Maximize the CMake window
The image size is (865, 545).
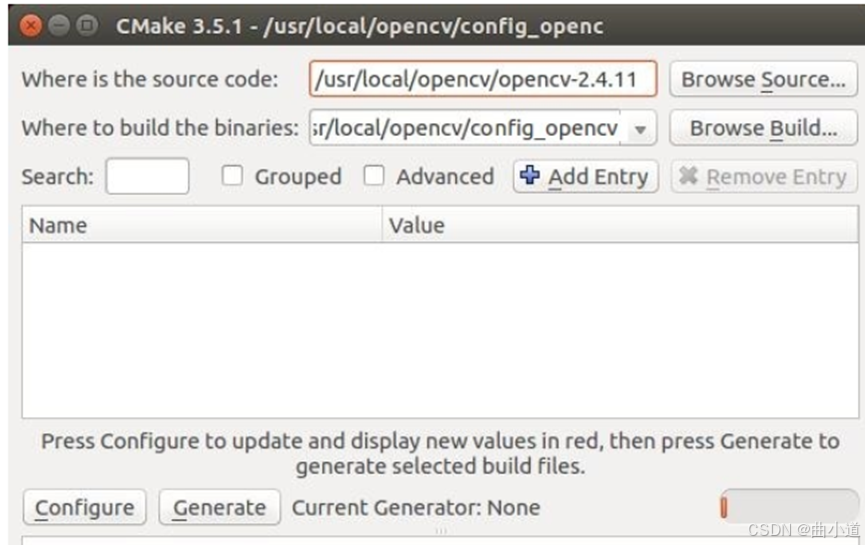[x=87, y=25]
